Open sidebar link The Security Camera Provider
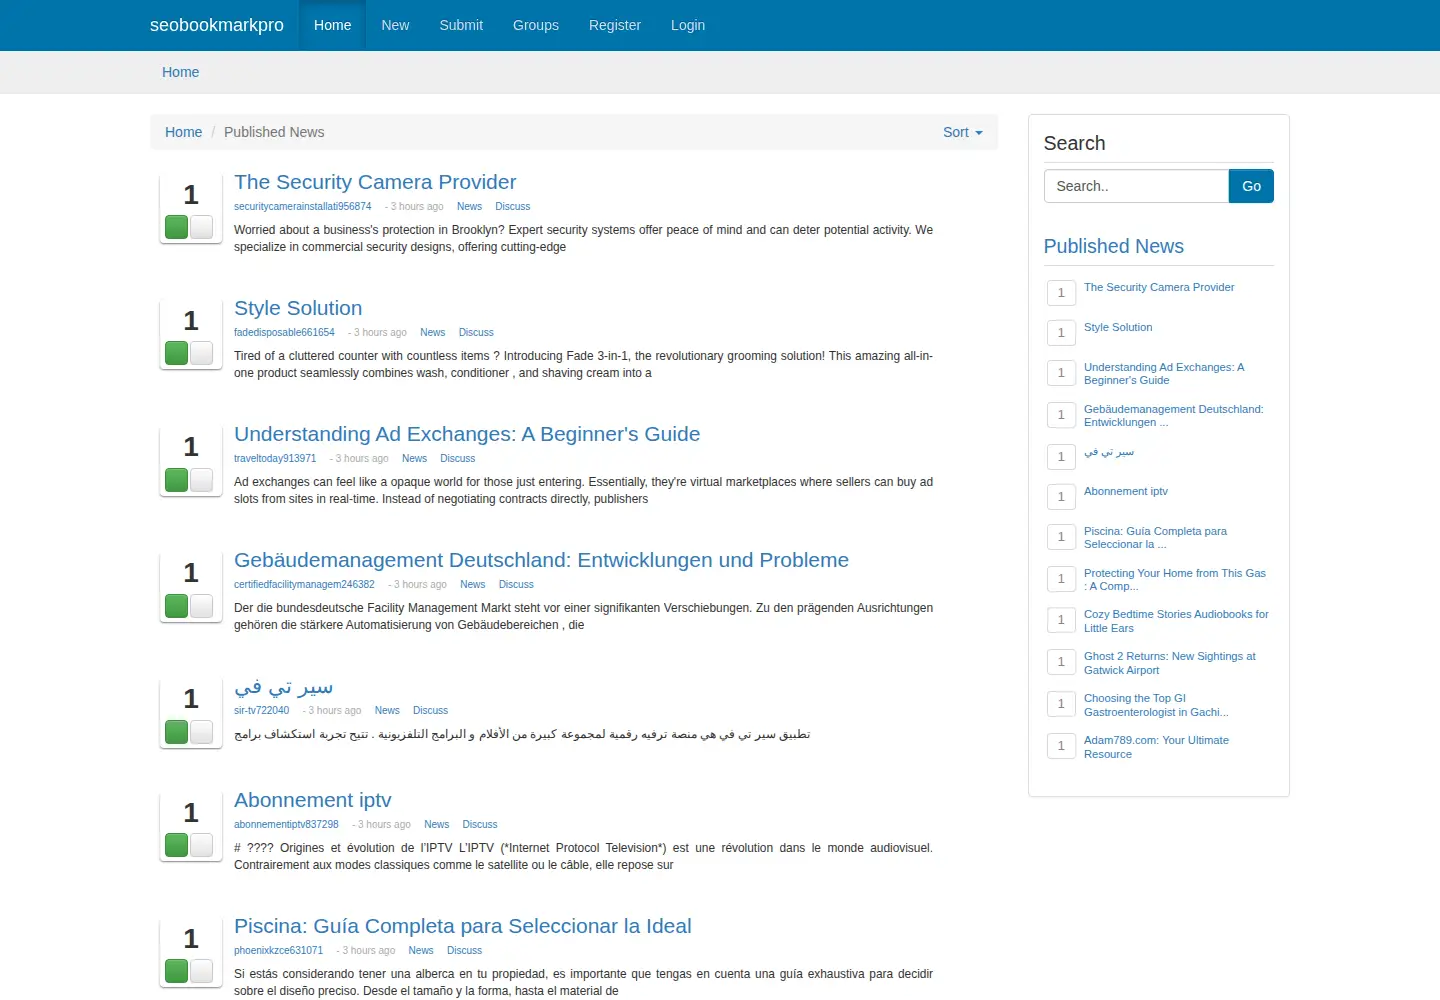Viewport: 1440px width, 1000px height. tap(1159, 287)
